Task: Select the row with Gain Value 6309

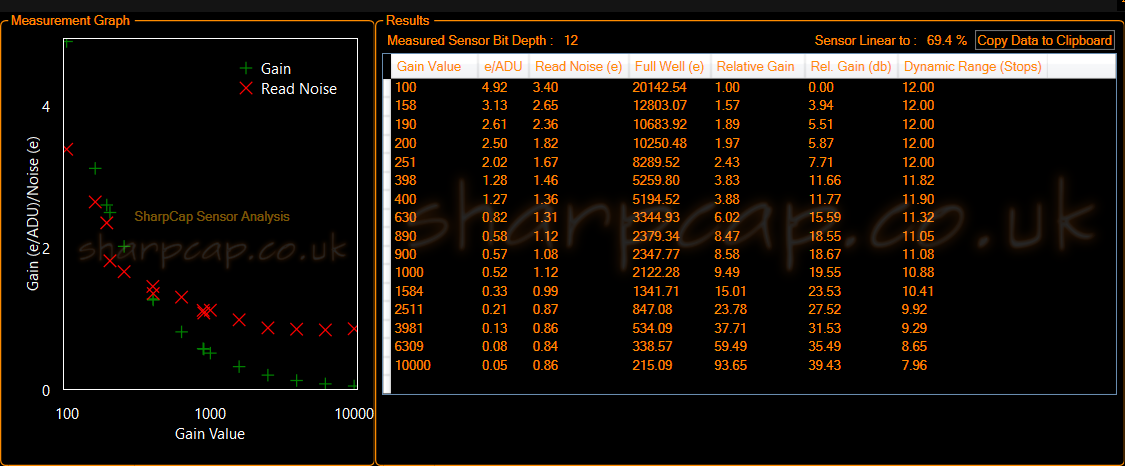Action: (x=753, y=347)
